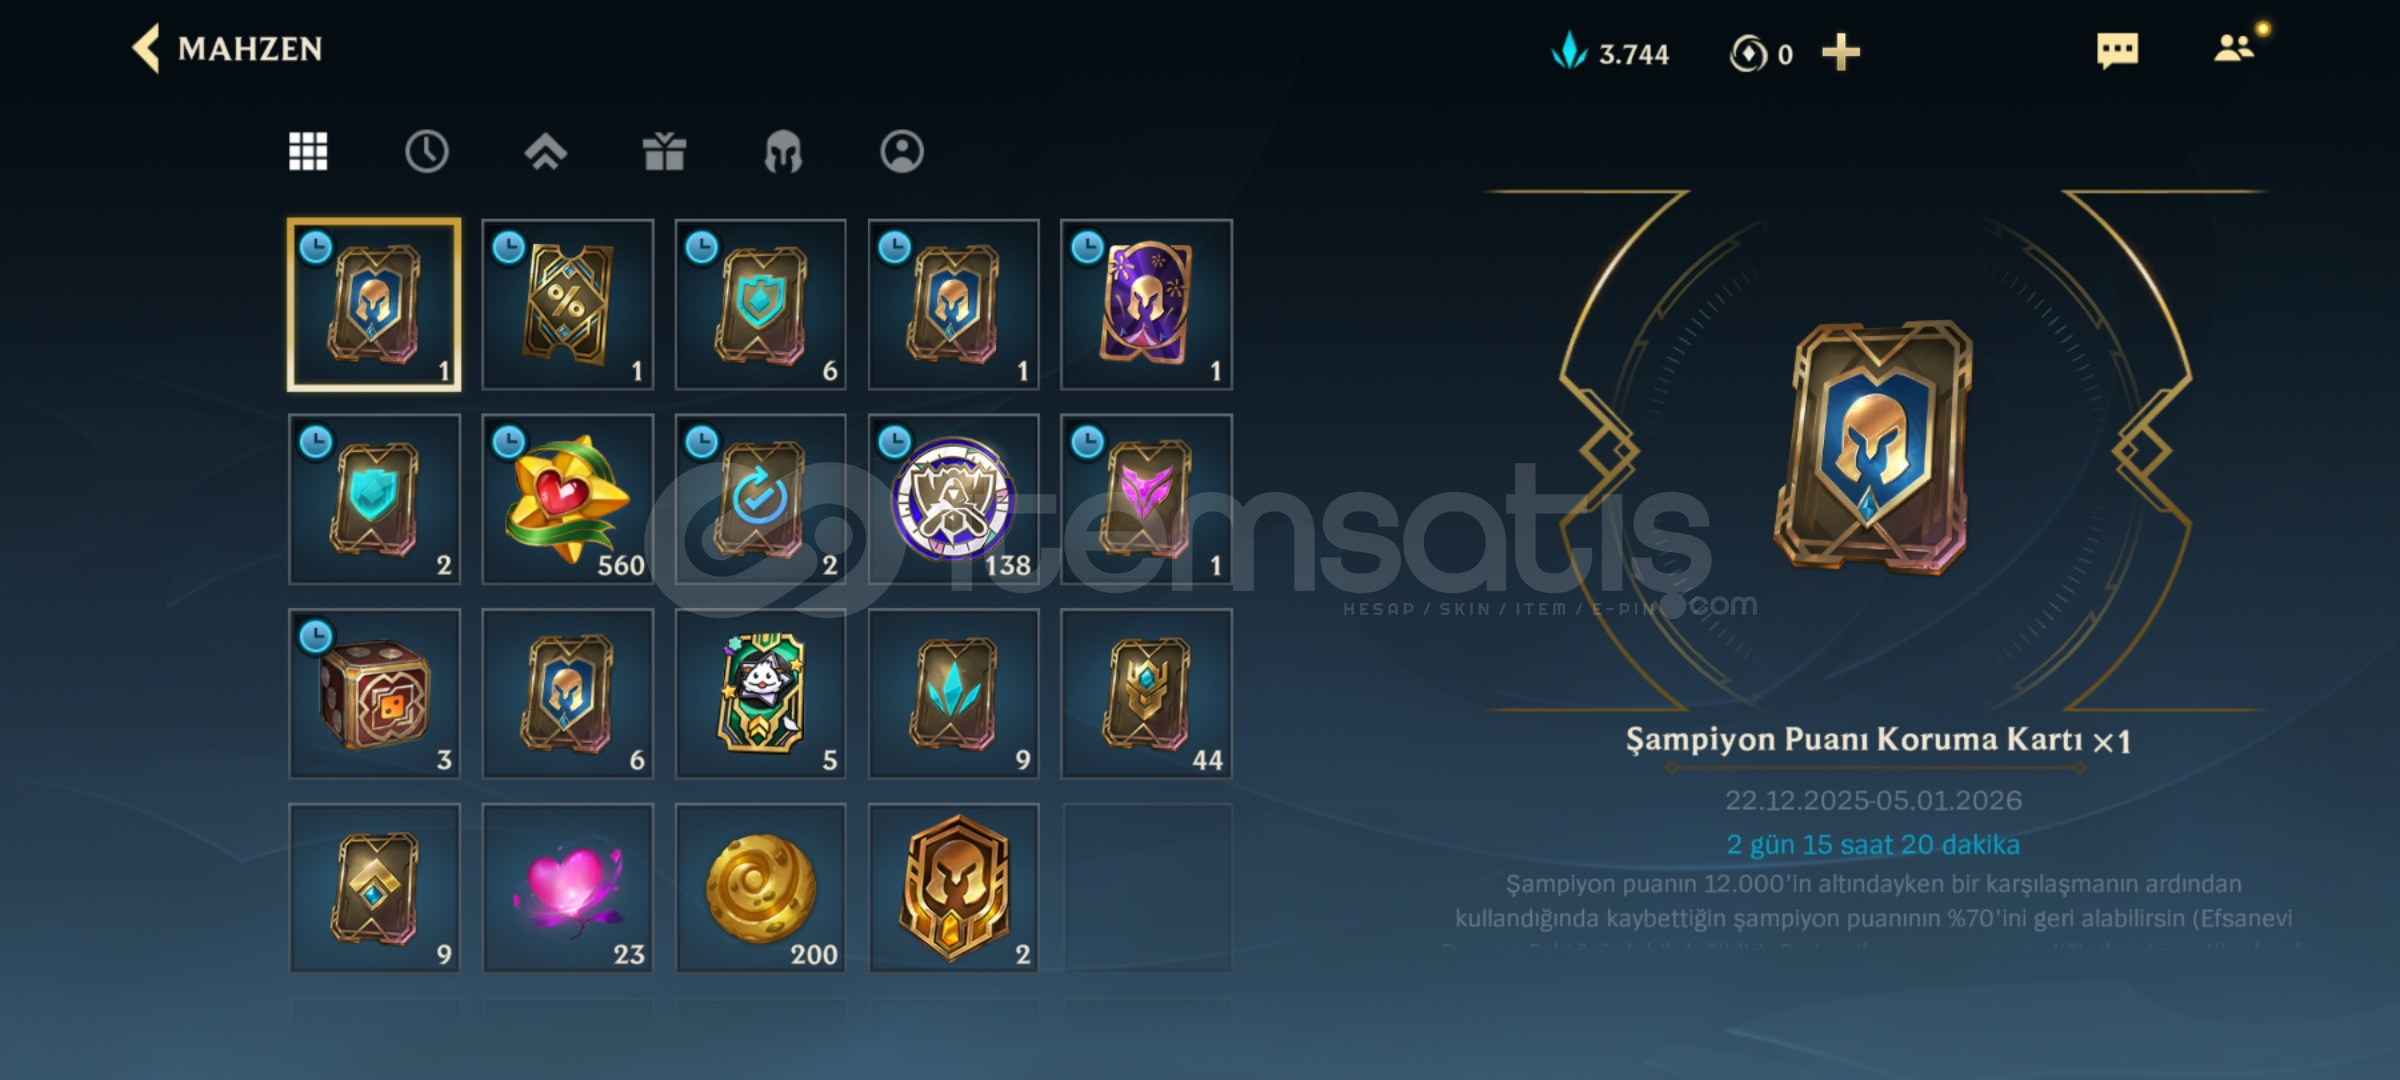Go back from the Mahzen screen
This screenshot has height=1080, width=2400.
[146, 49]
